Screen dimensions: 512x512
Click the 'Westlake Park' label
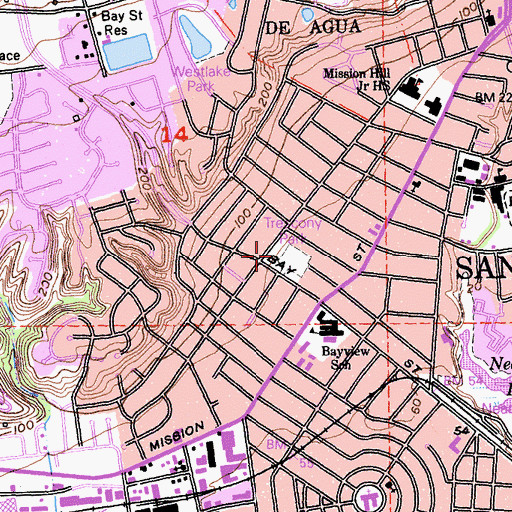[202, 79]
